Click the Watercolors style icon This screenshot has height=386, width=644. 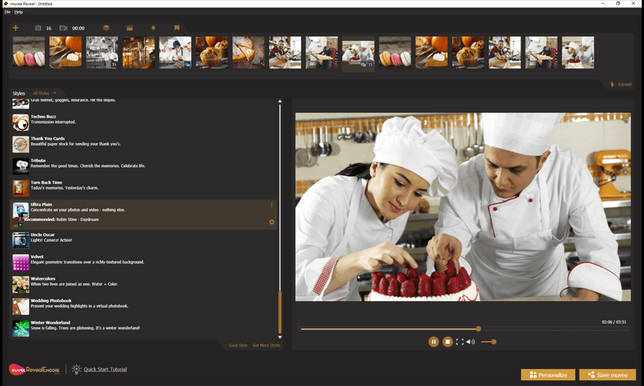[x=21, y=284]
